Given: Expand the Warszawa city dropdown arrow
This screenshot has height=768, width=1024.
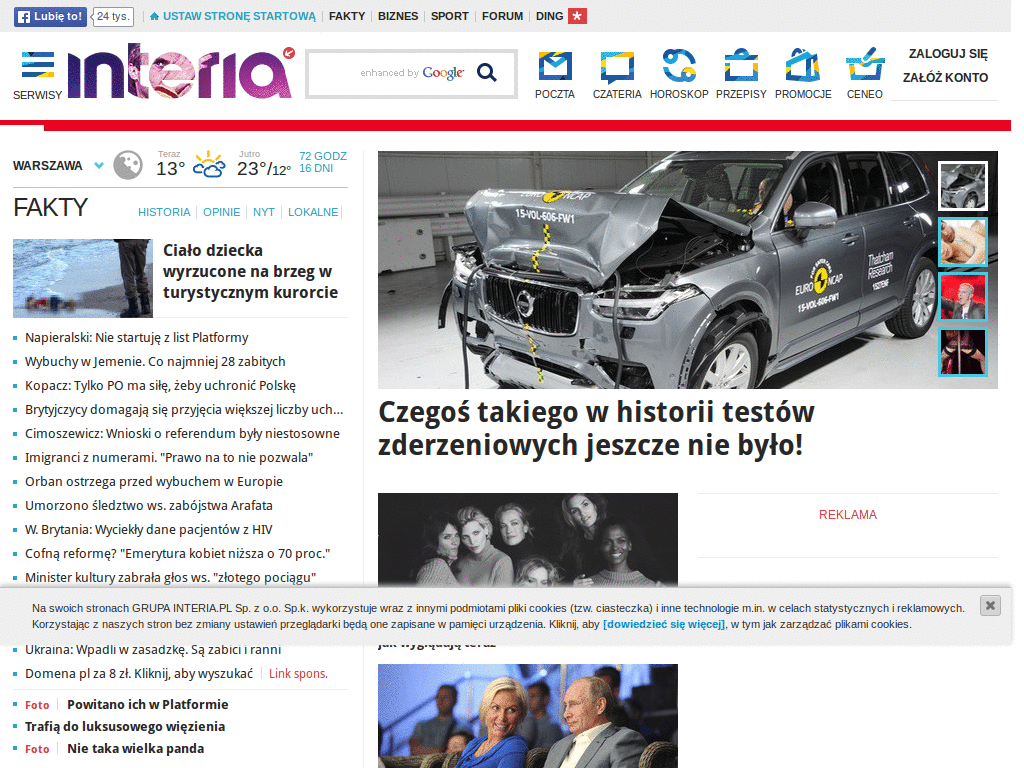Looking at the screenshot, I should point(99,165).
